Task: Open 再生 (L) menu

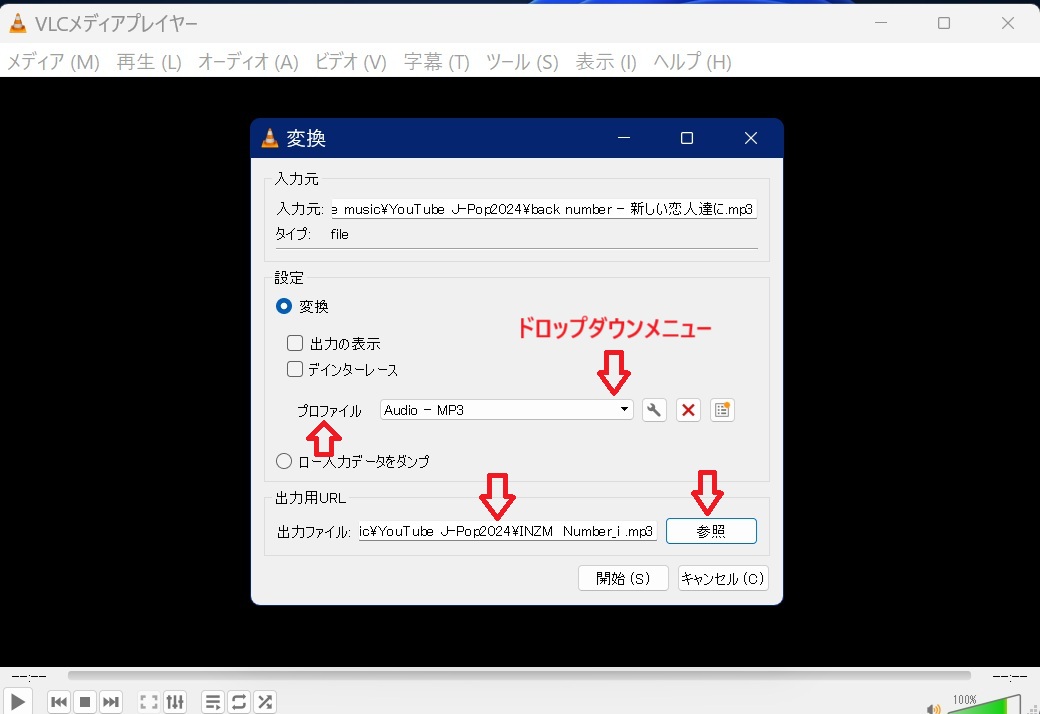Action: [149, 62]
